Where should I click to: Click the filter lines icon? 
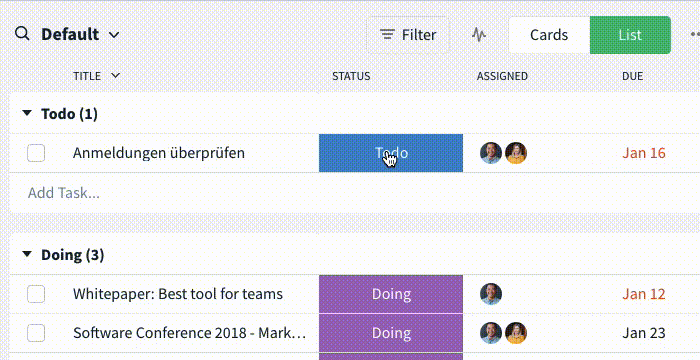(x=387, y=35)
